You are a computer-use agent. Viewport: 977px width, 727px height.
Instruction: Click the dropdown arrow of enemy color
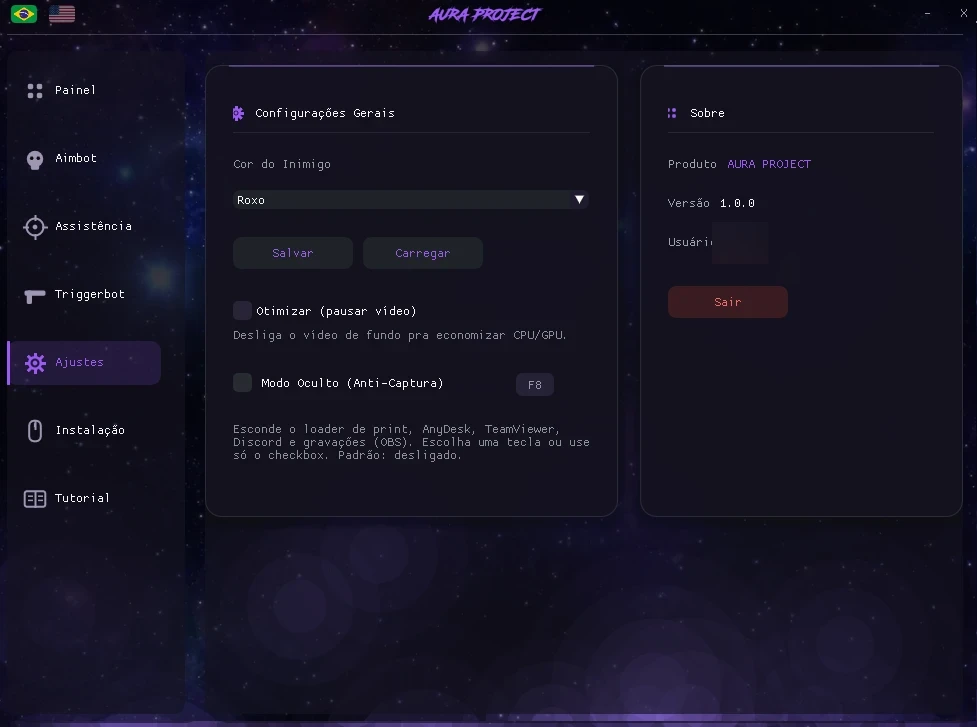[x=579, y=199]
